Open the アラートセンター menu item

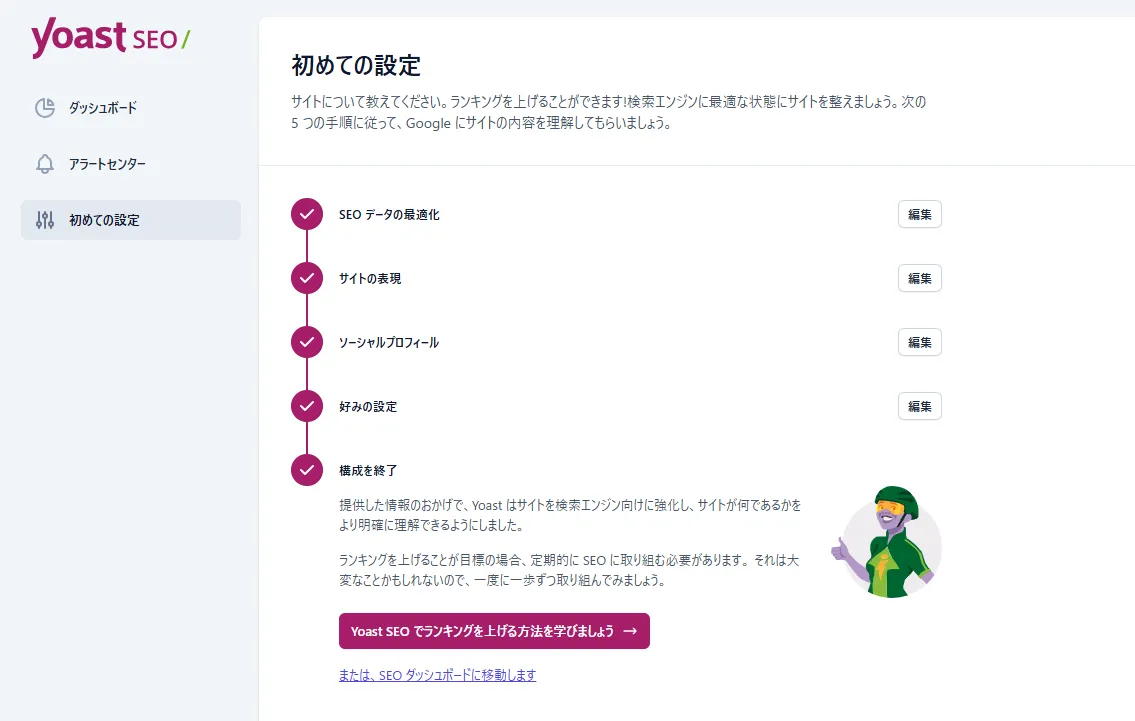pos(131,164)
